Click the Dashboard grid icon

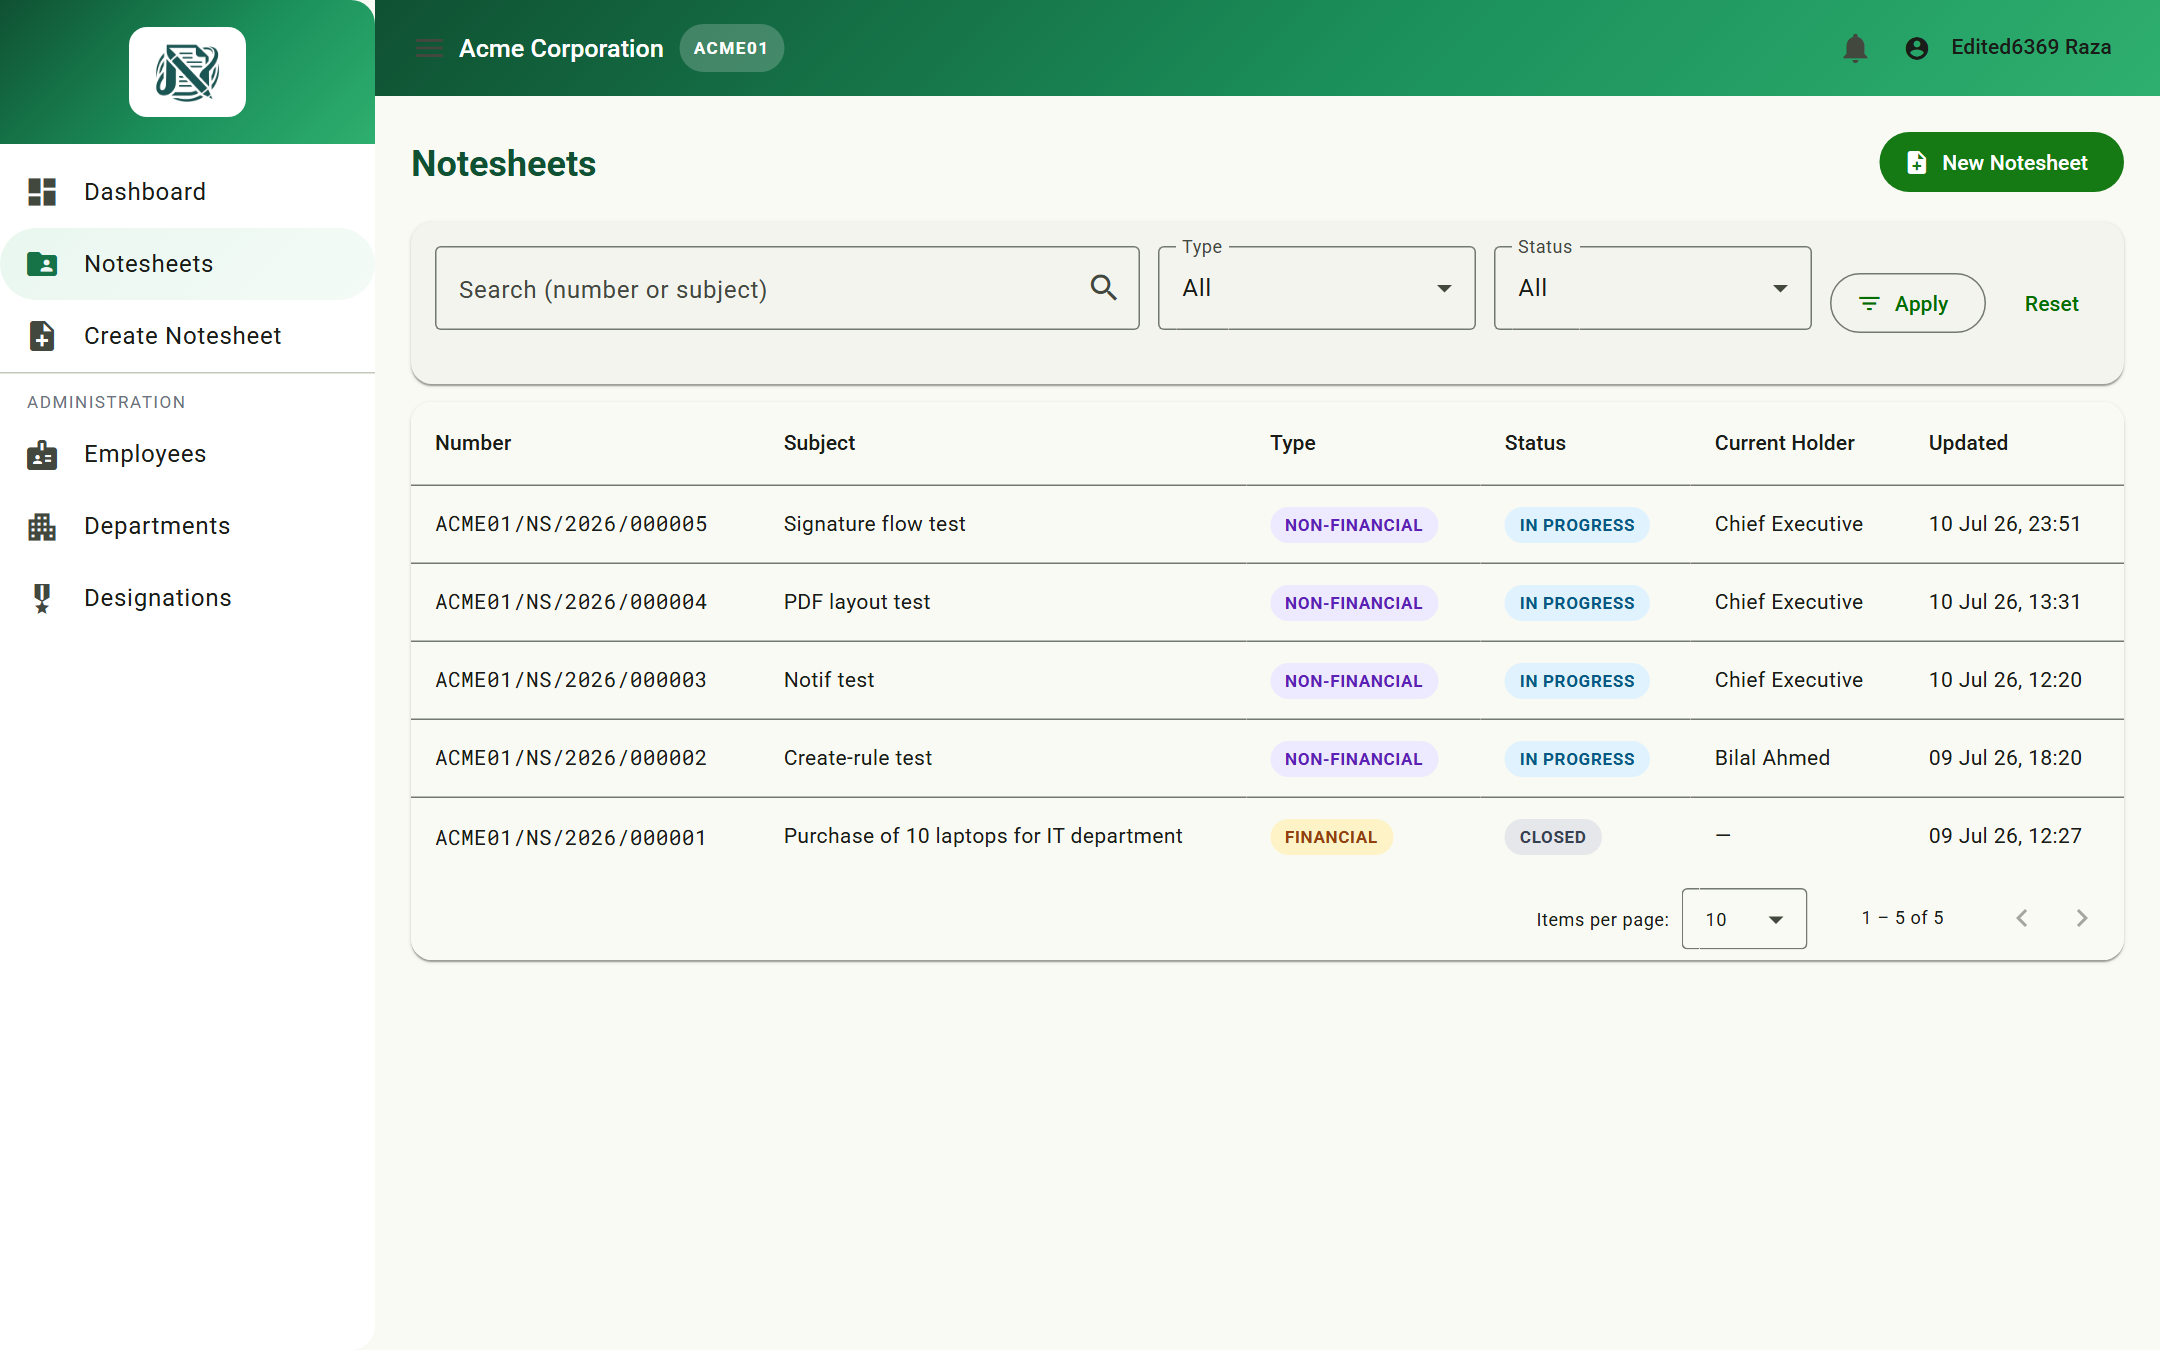(42, 192)
